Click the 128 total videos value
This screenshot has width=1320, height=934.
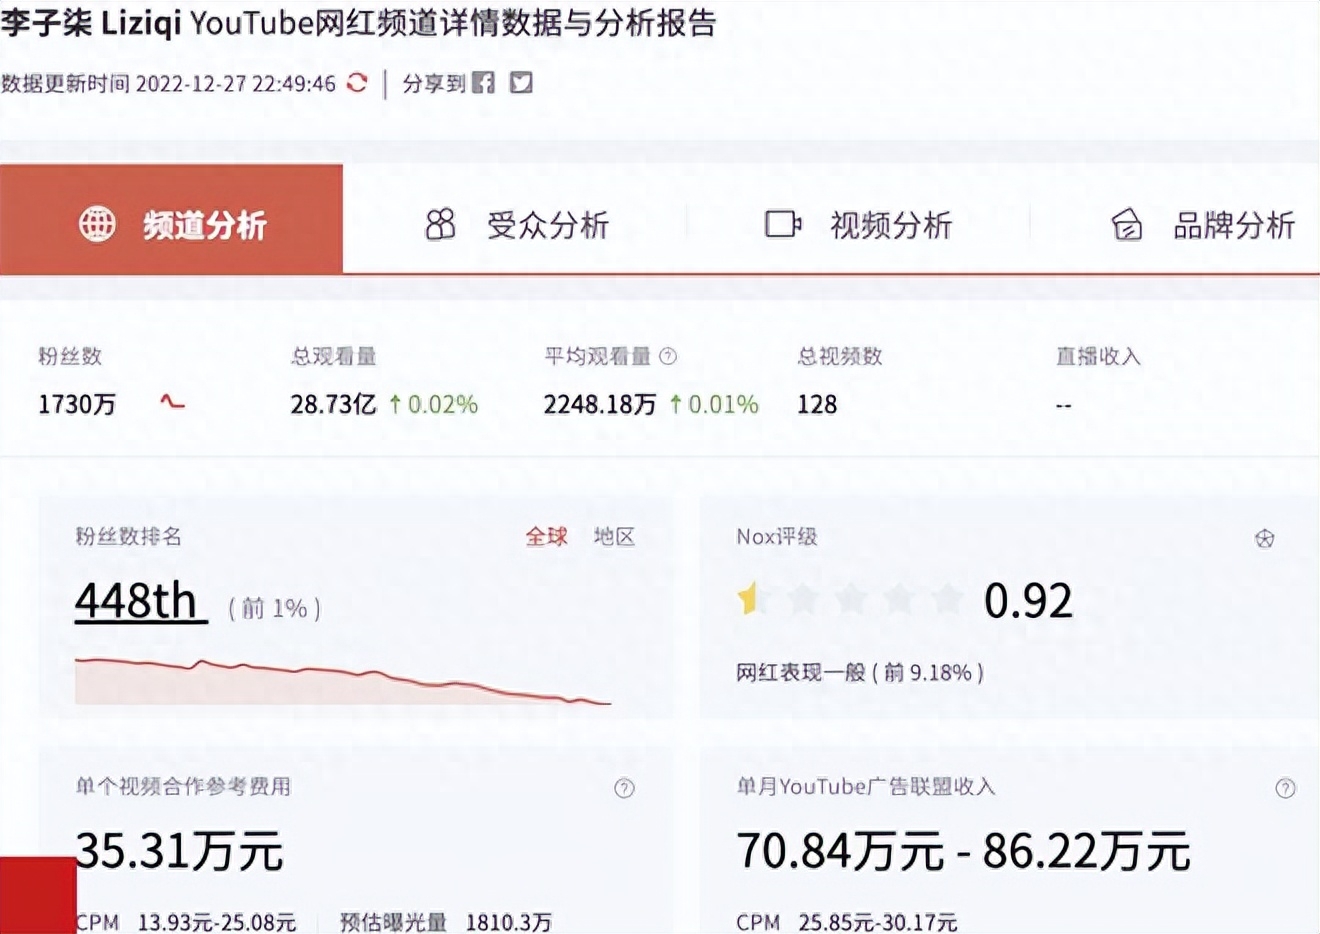tap(817, 404)
